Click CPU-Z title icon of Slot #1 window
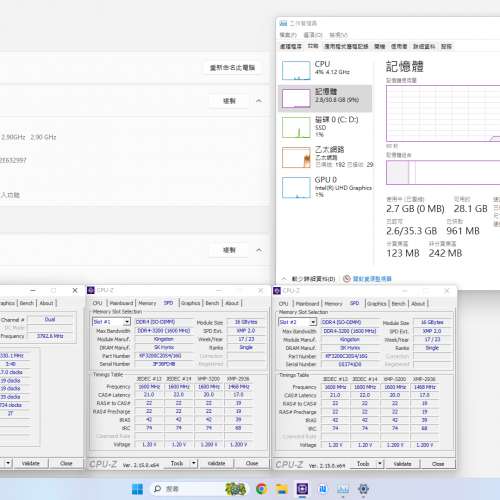This screenshot has height=500, width=500. [x=91, y=290]
